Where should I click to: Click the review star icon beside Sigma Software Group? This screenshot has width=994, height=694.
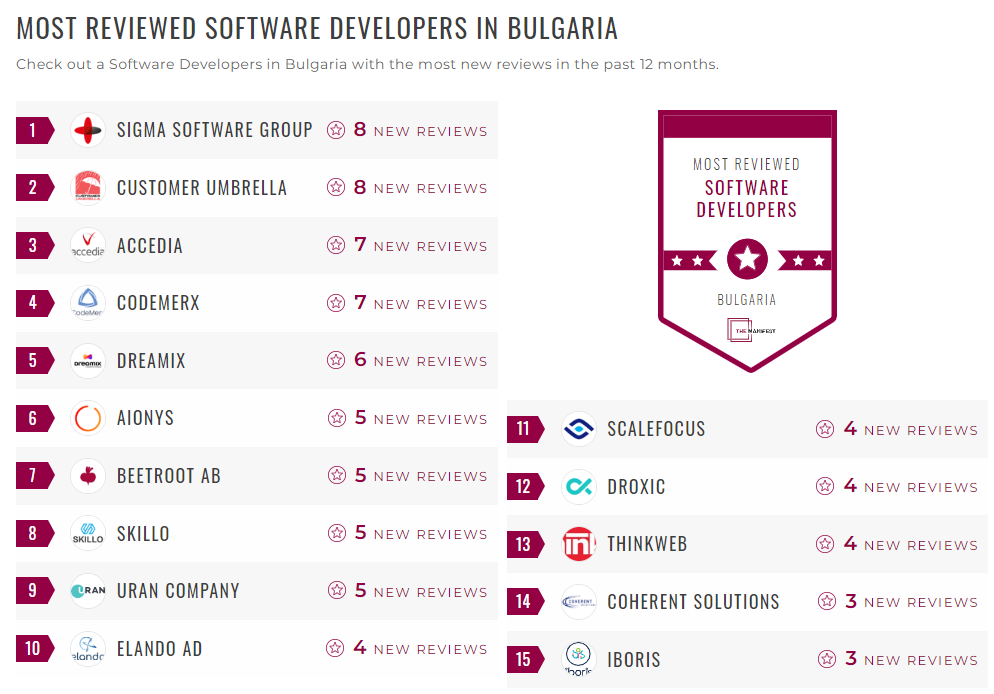click(336, 130)
